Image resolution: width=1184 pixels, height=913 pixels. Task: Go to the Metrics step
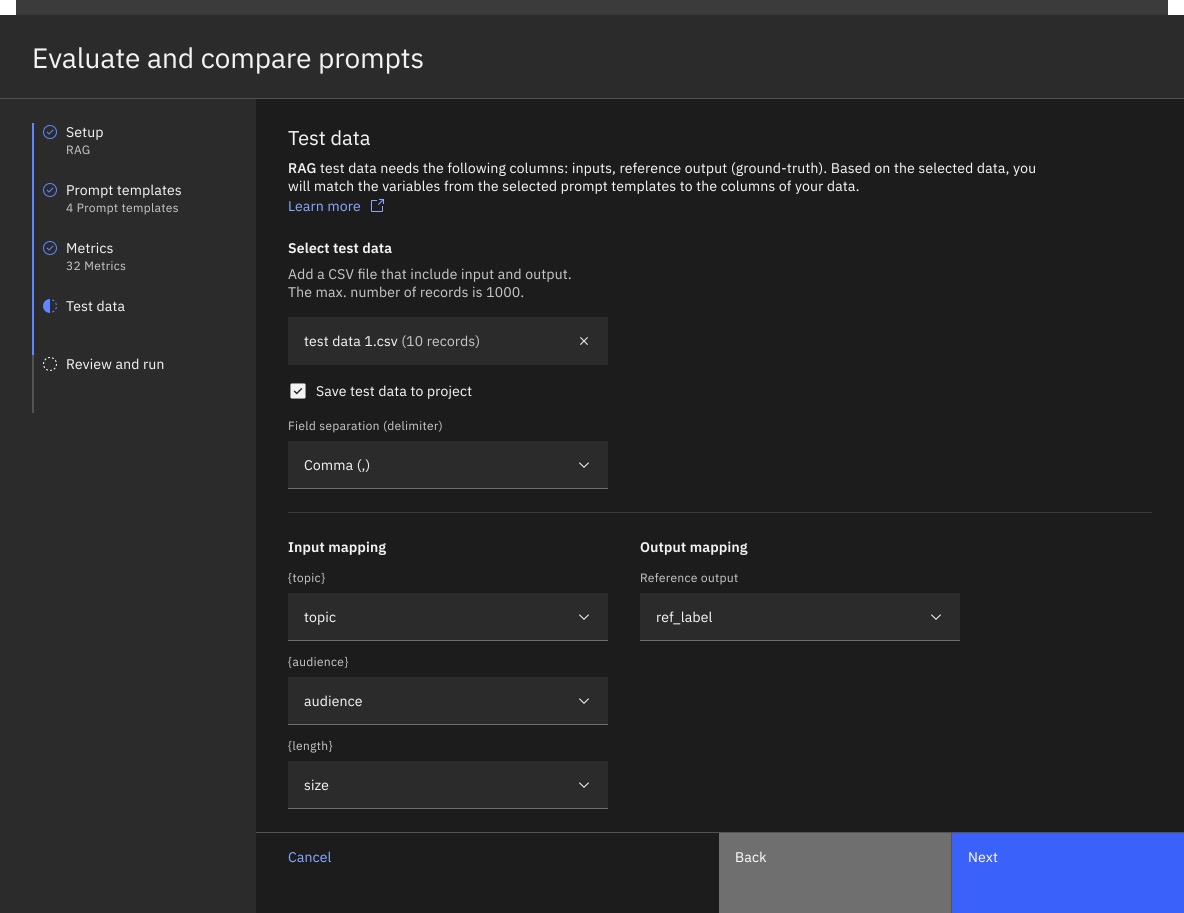tap(89, 248)
